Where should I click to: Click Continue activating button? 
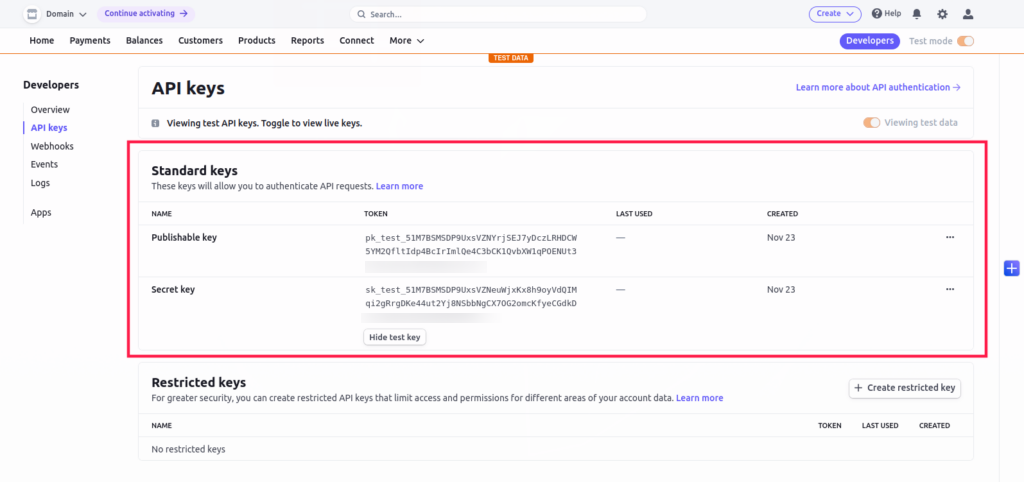(x=146, y=13)
